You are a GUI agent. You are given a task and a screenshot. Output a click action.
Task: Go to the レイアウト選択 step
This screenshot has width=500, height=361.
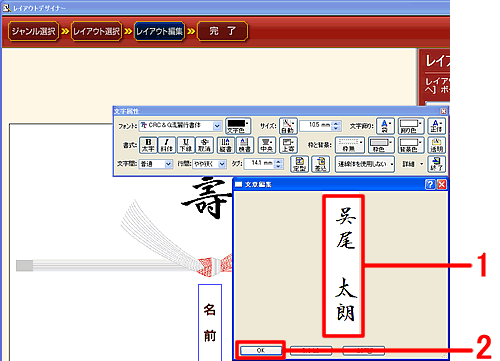point(96,31)
